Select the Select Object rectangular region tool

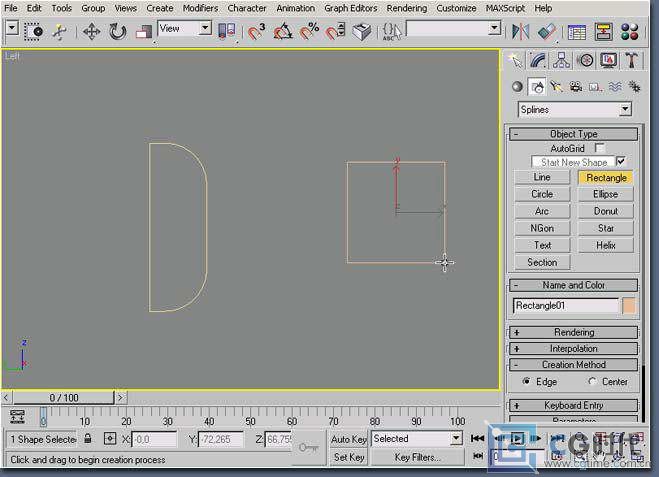(33, 32)
